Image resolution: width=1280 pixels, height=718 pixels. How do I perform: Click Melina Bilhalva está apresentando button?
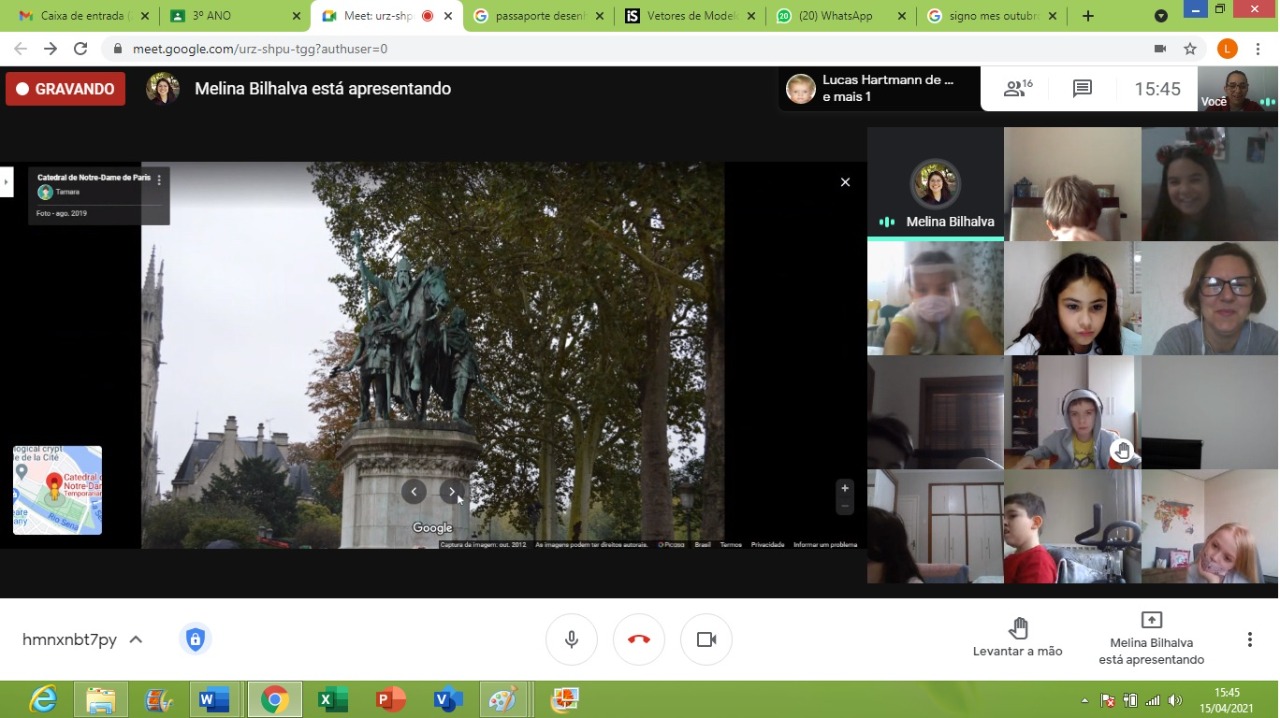point(1151,637)
